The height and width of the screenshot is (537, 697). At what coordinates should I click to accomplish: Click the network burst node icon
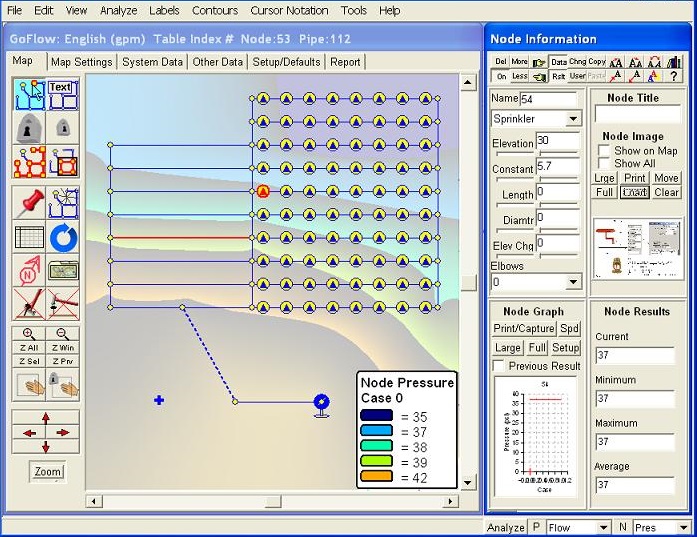pos(63,203)
